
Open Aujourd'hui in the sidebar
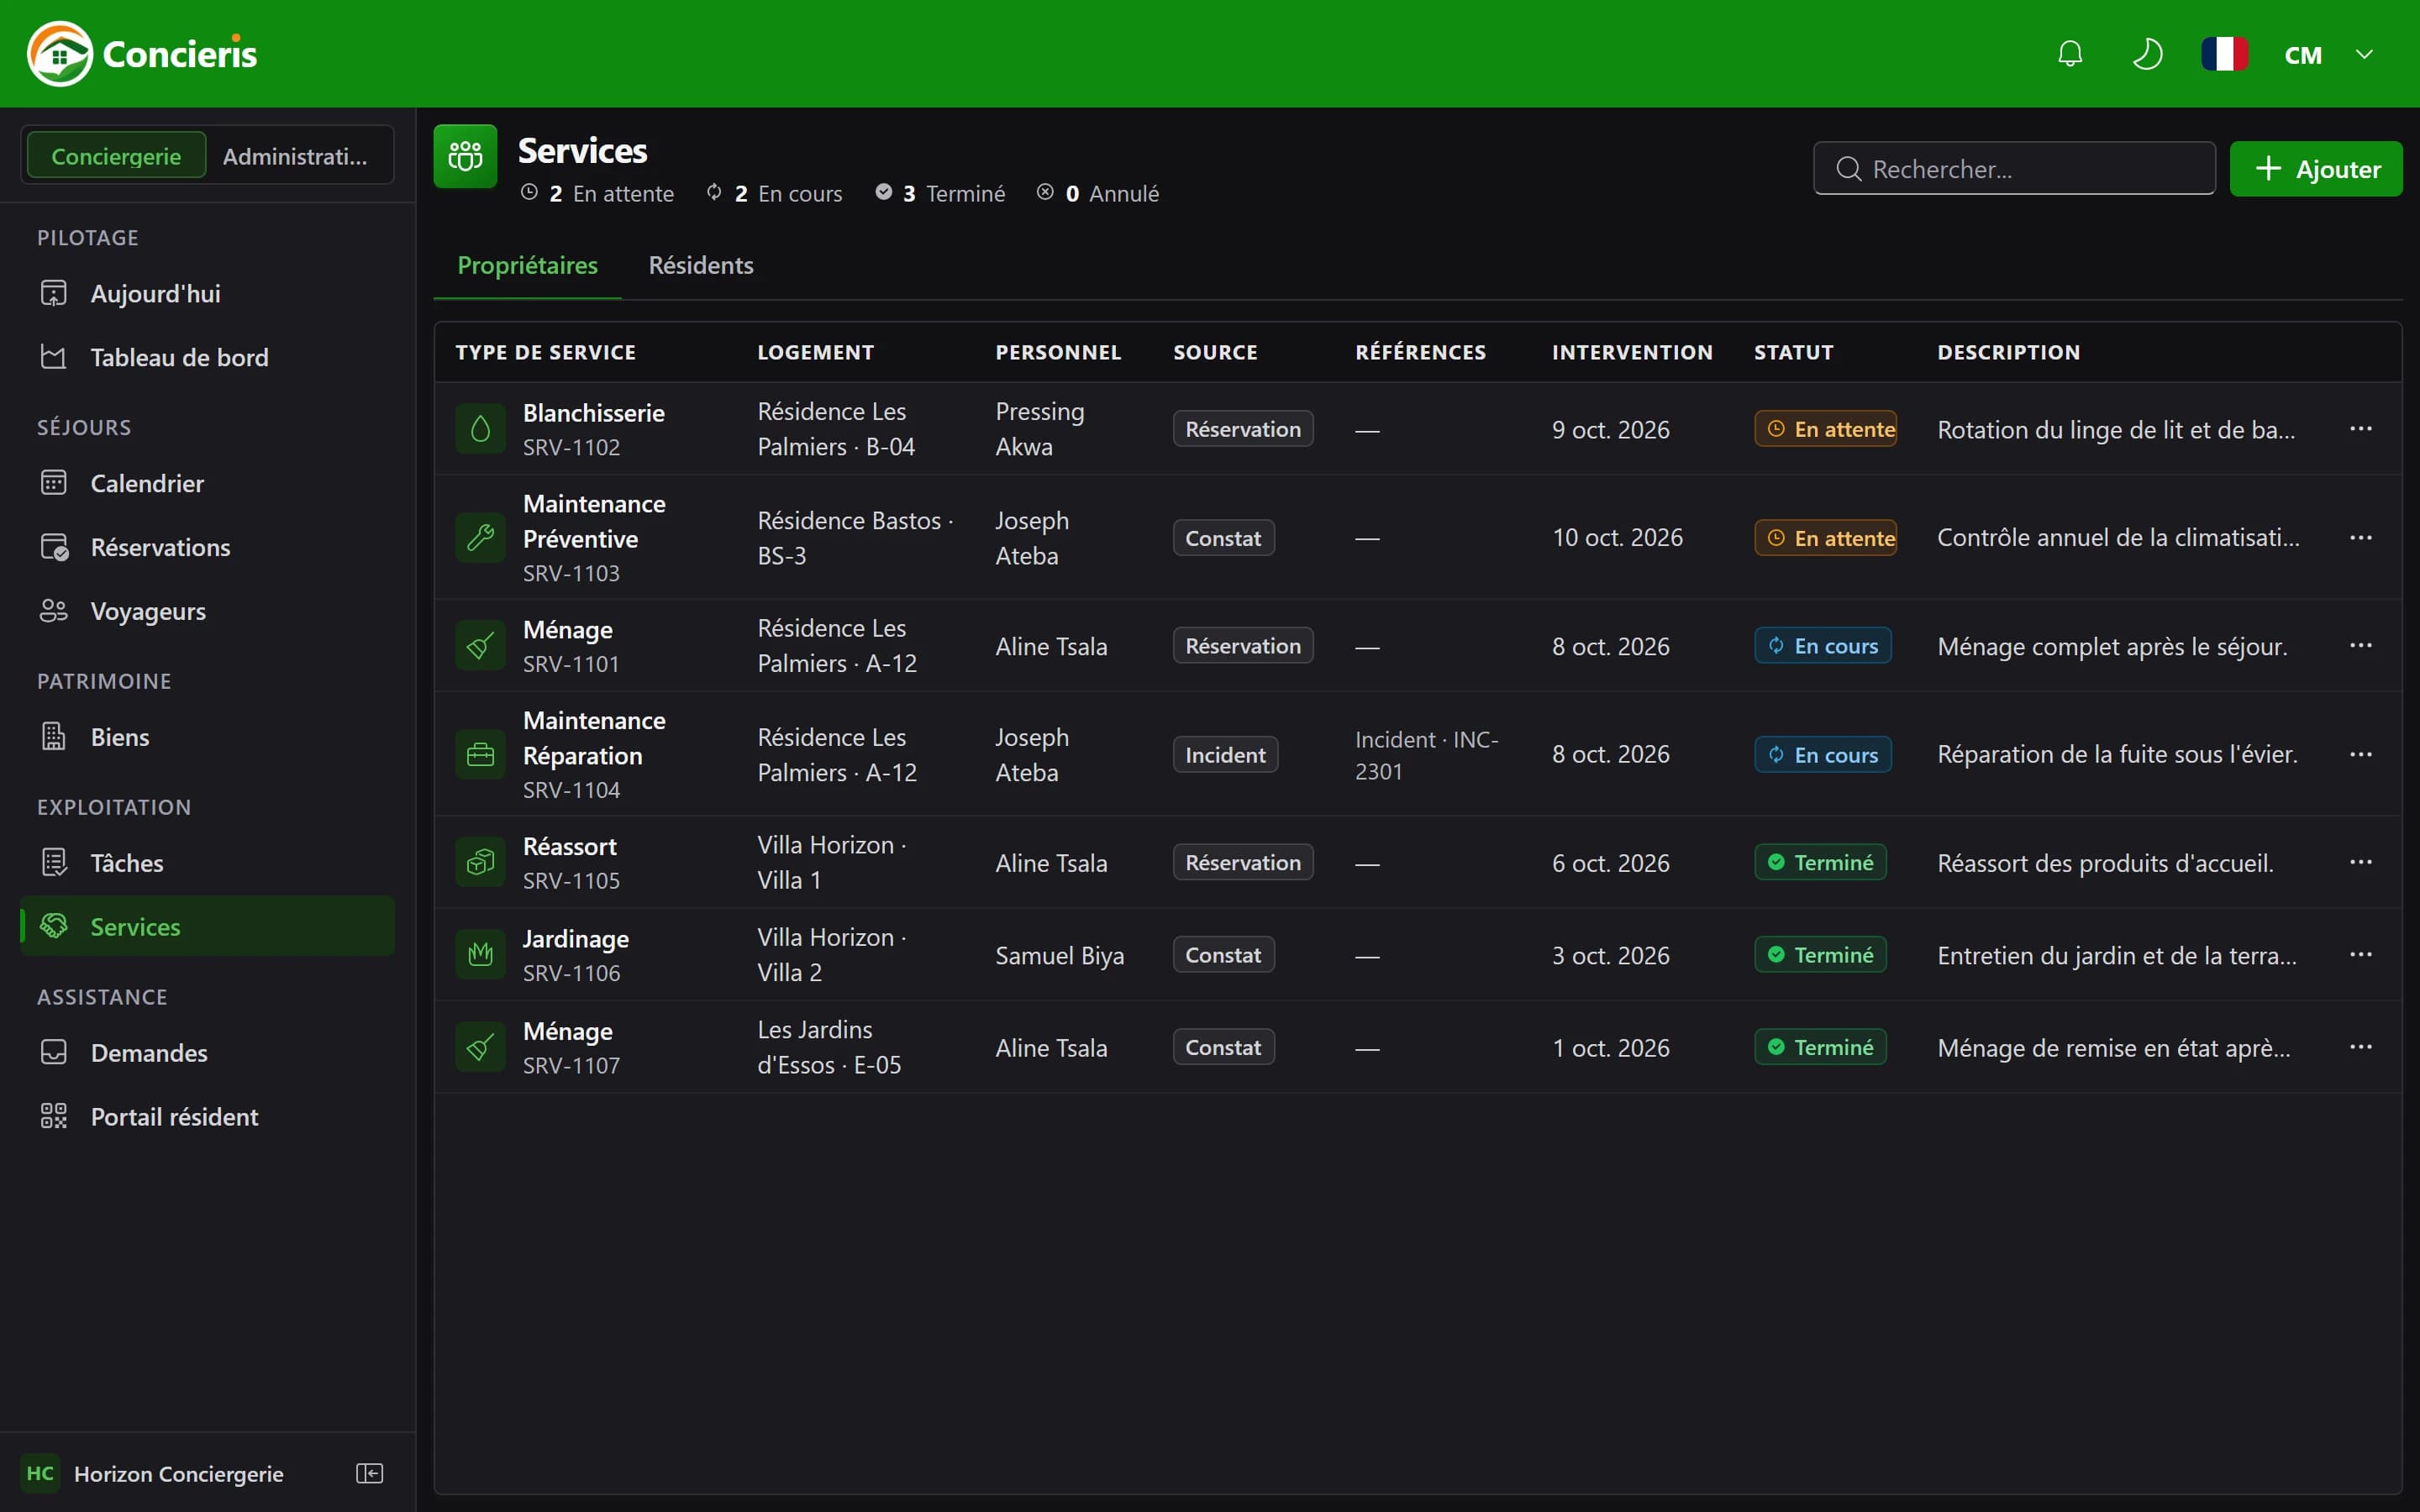pos(208,293)
